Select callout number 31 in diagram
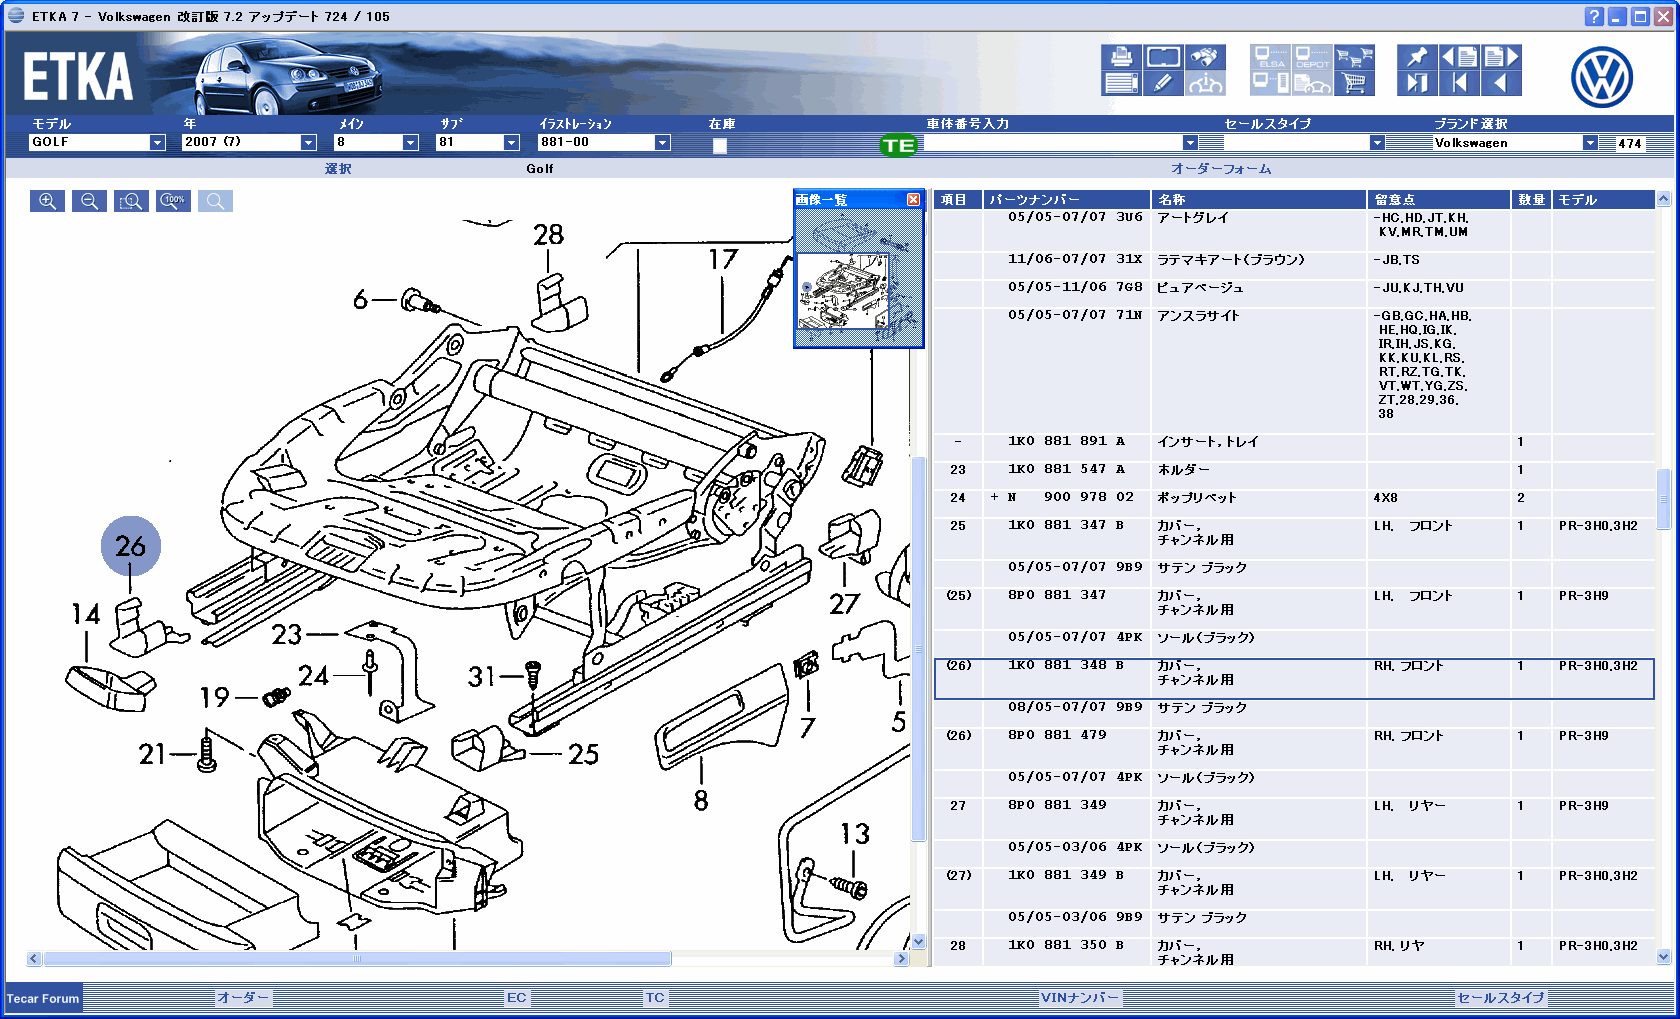The image size is (1680, 1019). (482, 677)
